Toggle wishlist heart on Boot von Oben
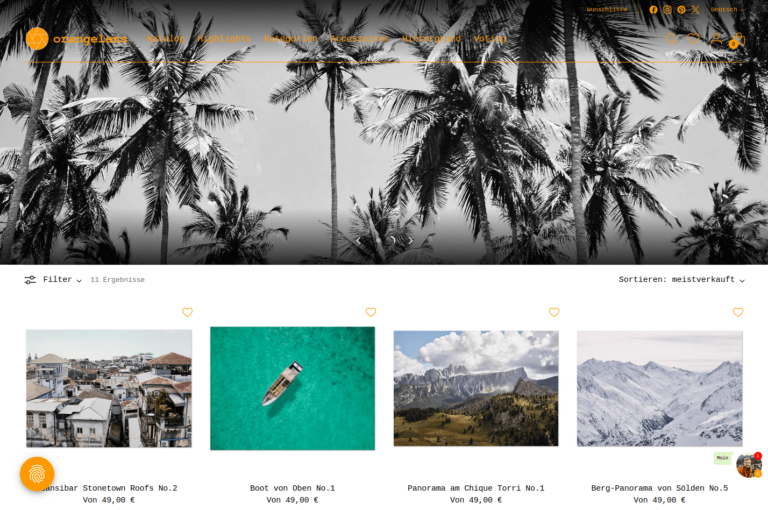Viewport: 768px width, 510px height. [x=371, y=312]
